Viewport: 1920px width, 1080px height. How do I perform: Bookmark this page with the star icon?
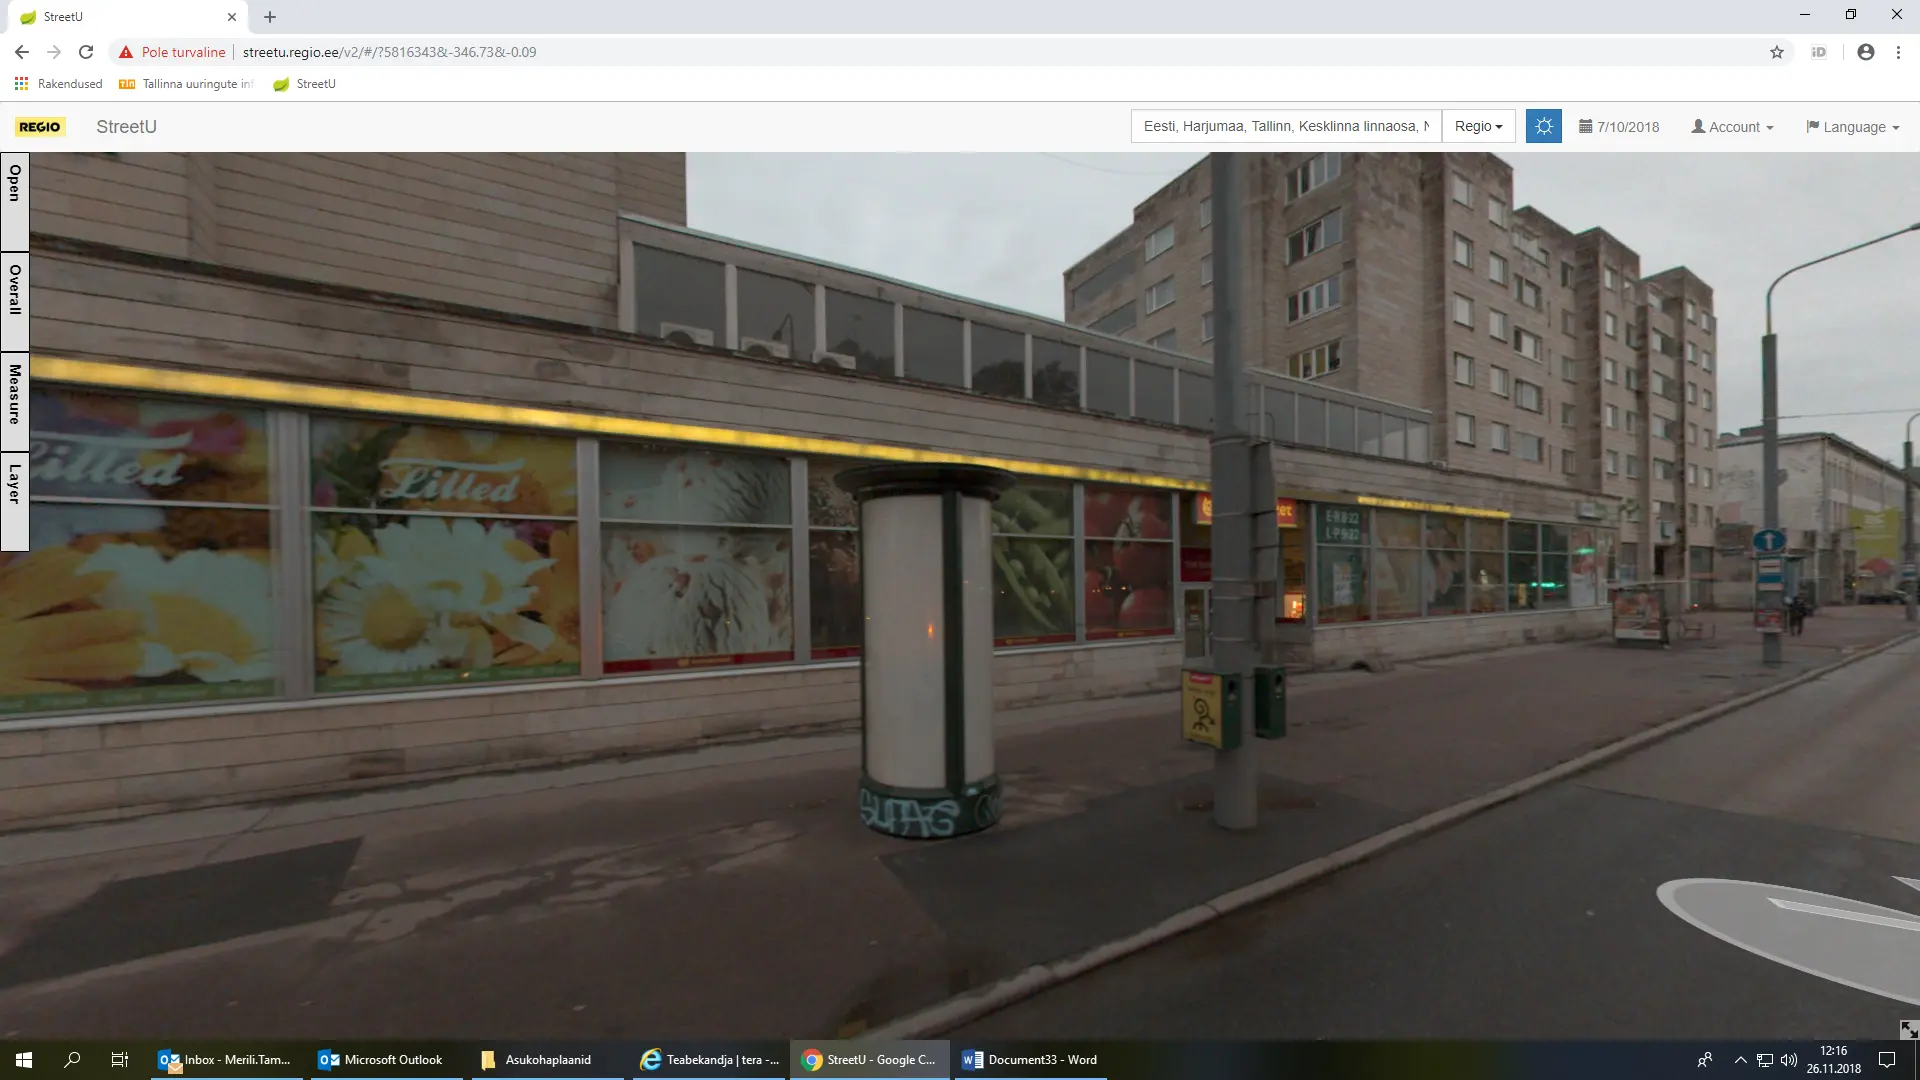(1776, 52)
